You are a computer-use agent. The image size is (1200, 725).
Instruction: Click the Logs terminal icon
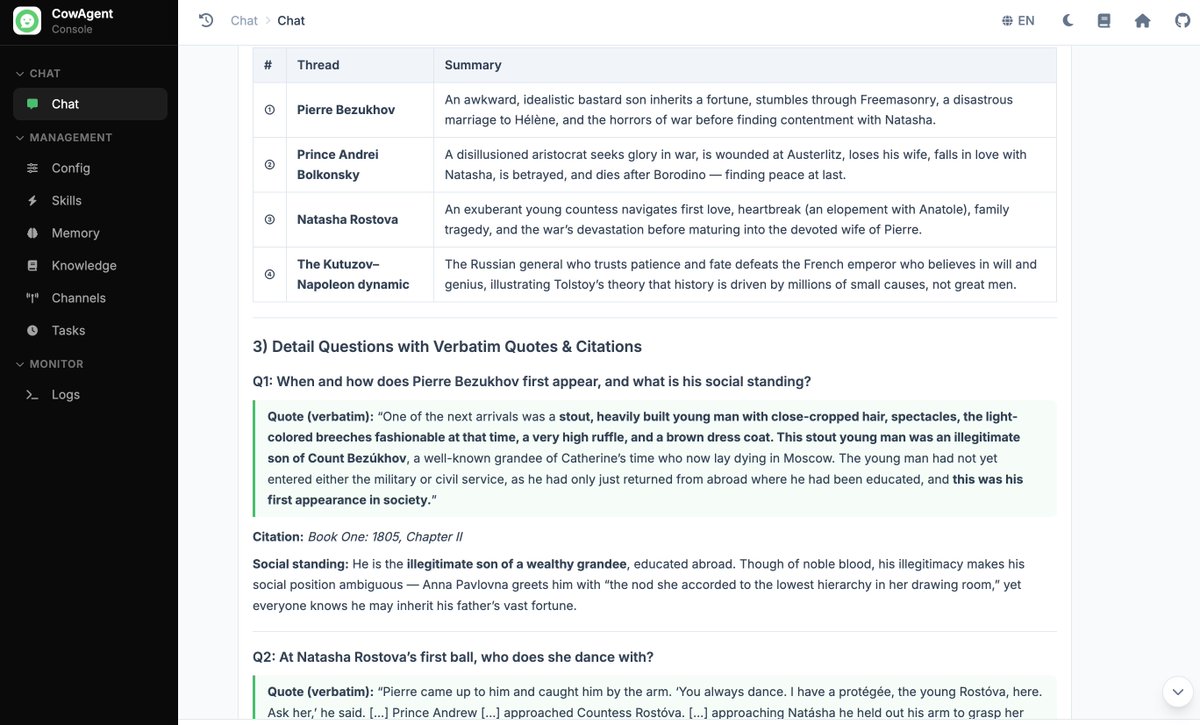[x=32, y=395]
